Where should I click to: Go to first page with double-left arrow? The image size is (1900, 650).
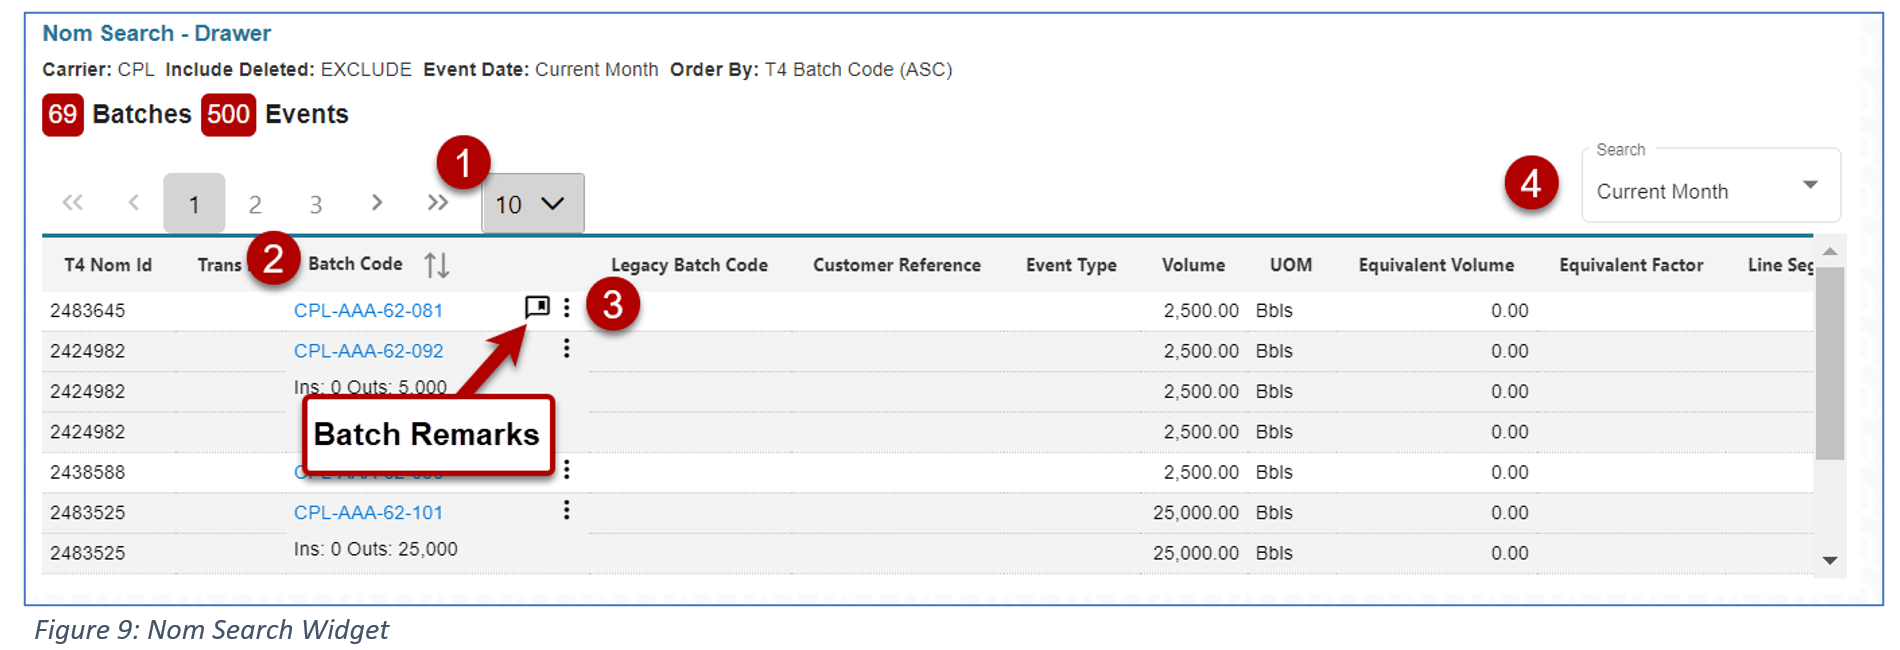tap(73, 203)
